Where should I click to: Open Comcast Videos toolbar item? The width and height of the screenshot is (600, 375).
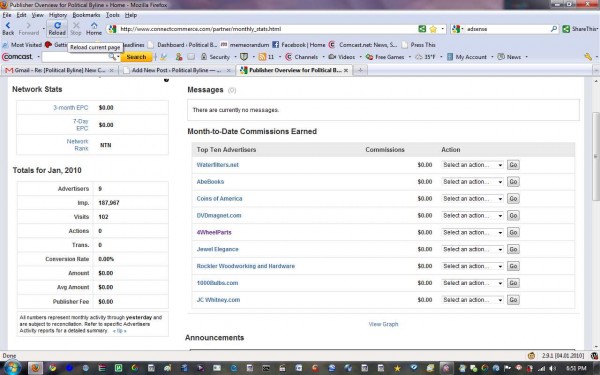[342, 57]
